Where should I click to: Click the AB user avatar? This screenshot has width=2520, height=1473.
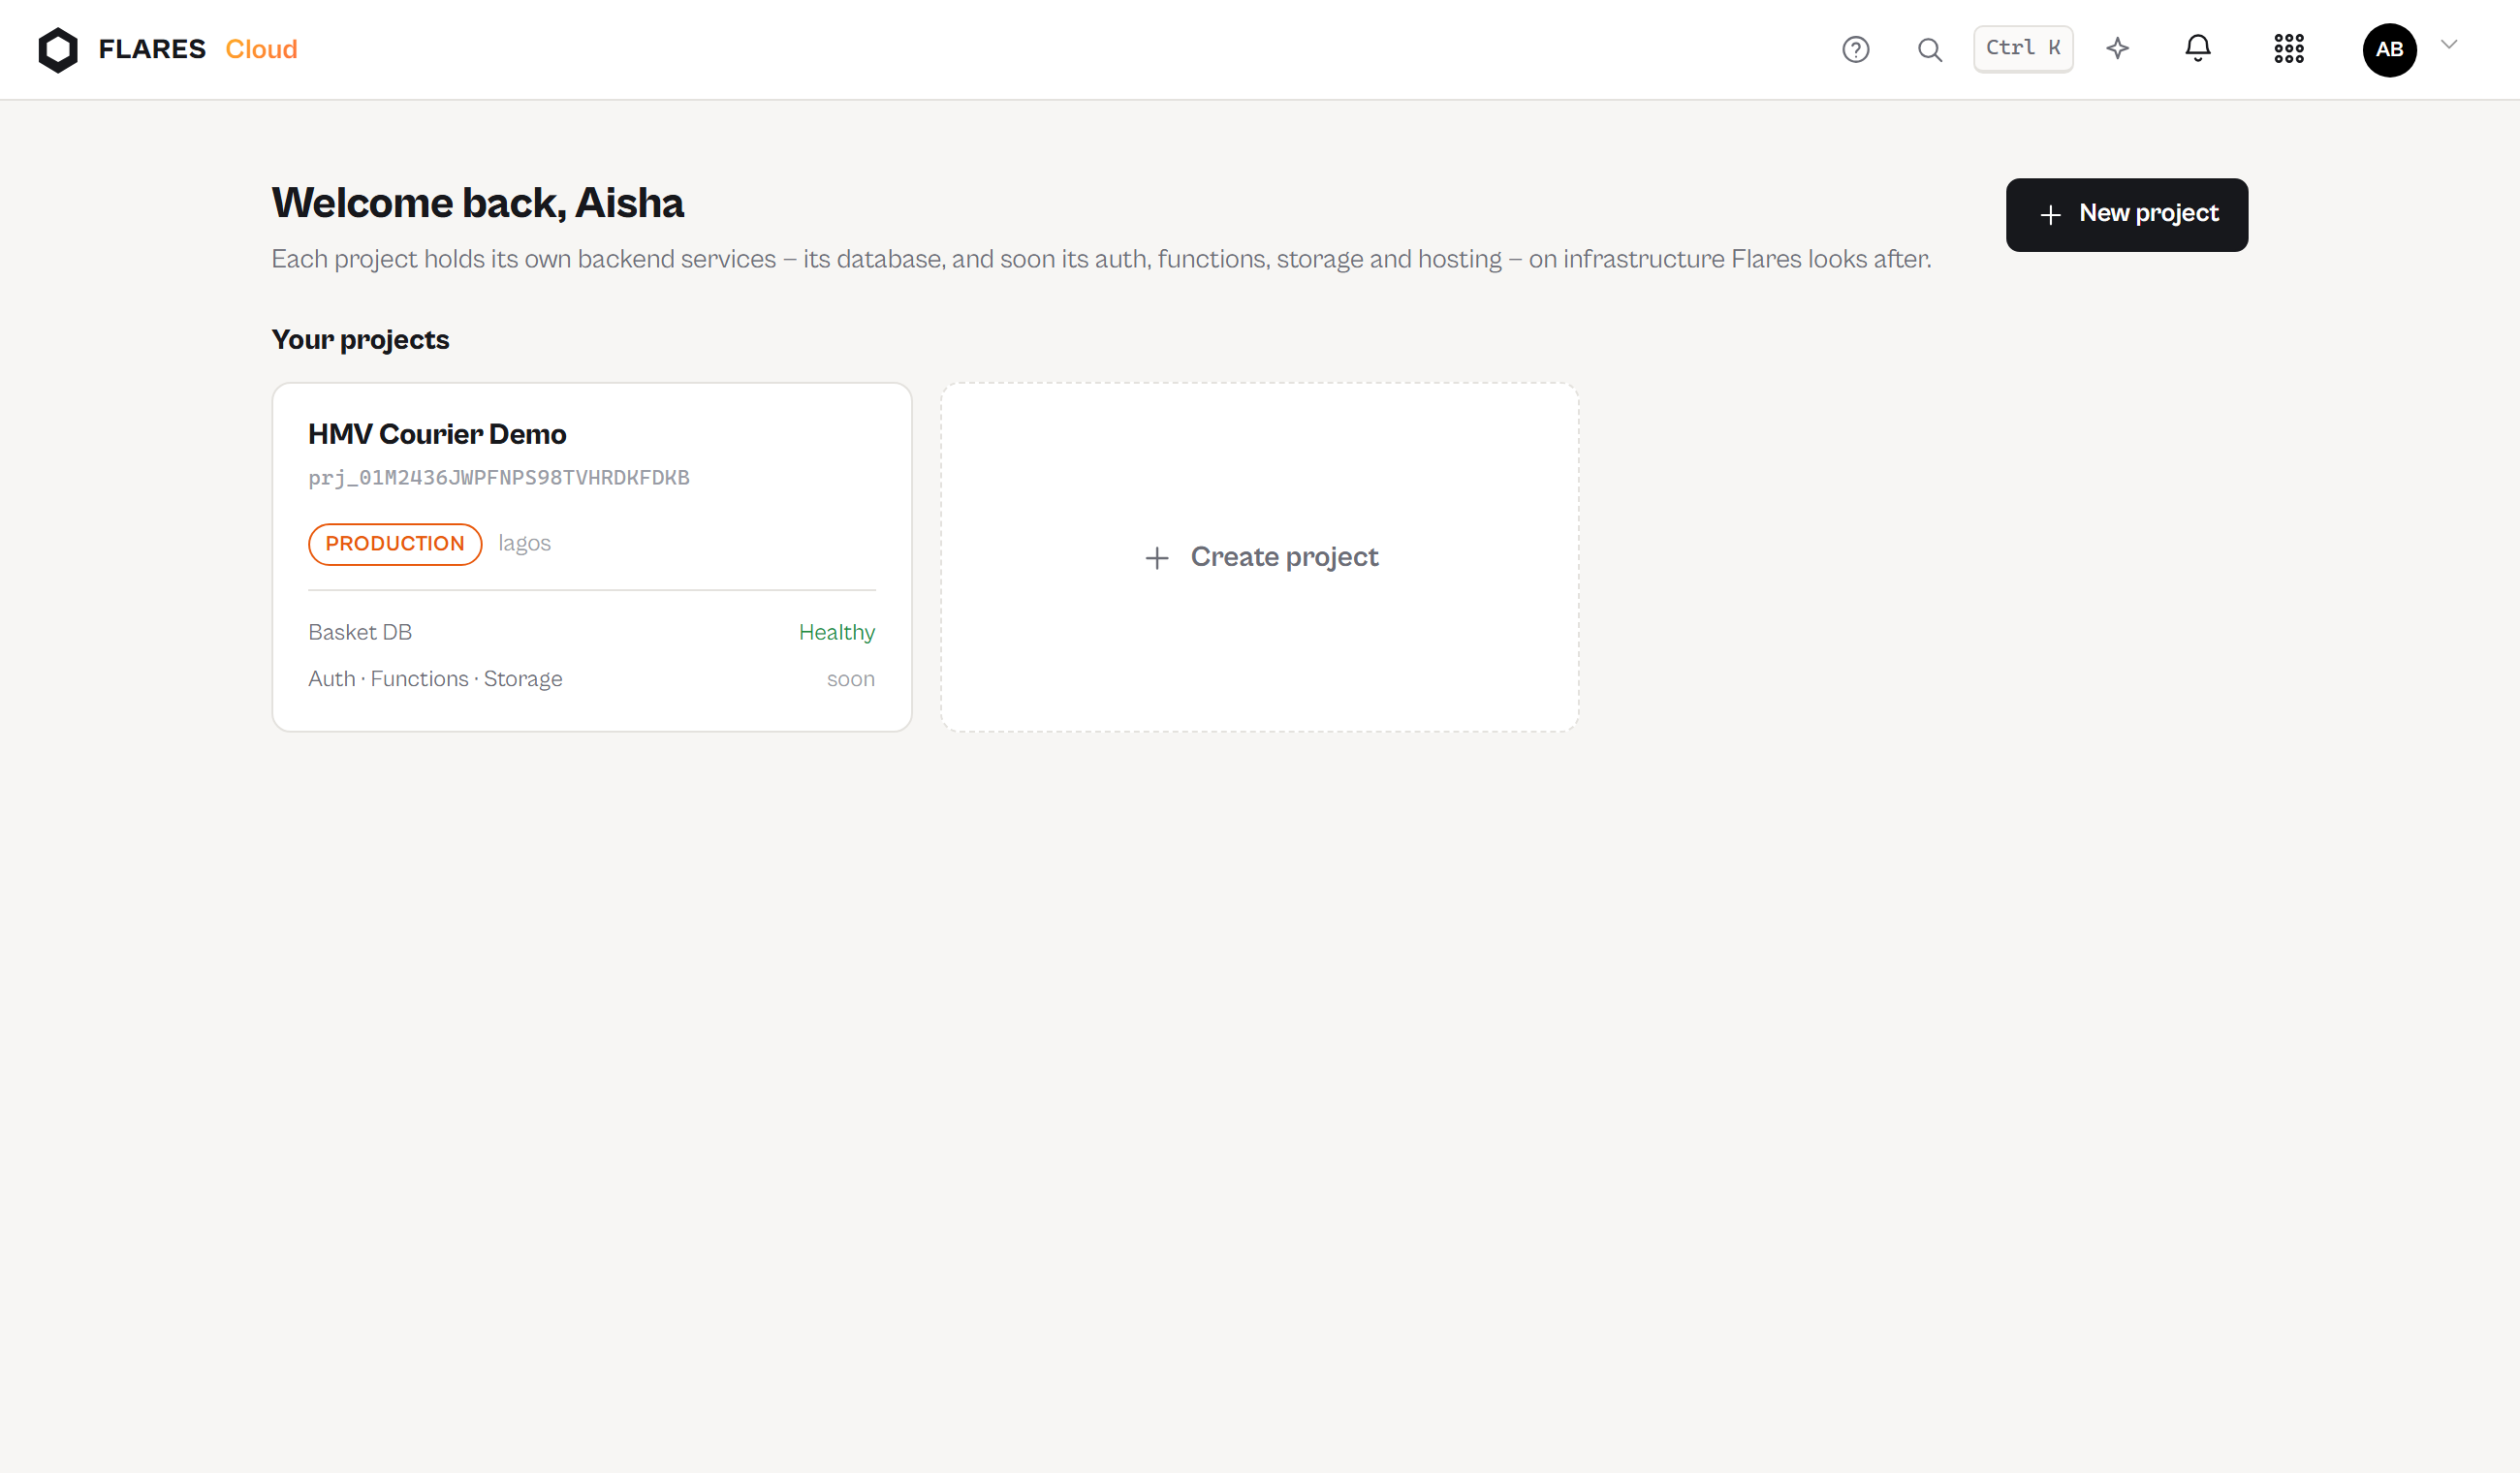(x=2389, y=49)
